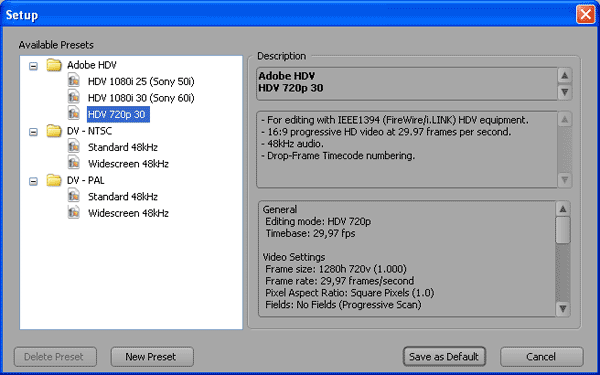
Task: Click 'Drop-Frame Timecode numbering' line
Action: (338, 156)
